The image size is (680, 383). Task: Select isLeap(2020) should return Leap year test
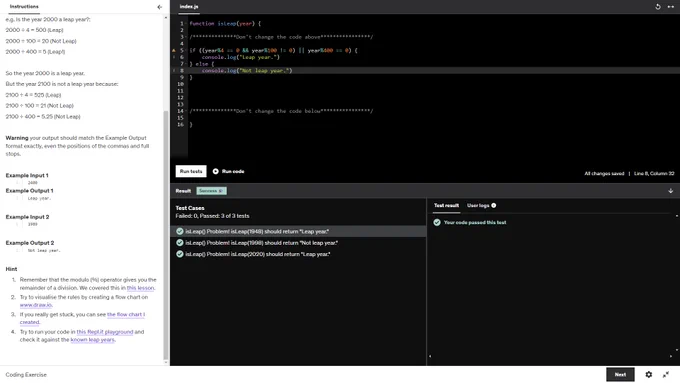tap(298, 254)
